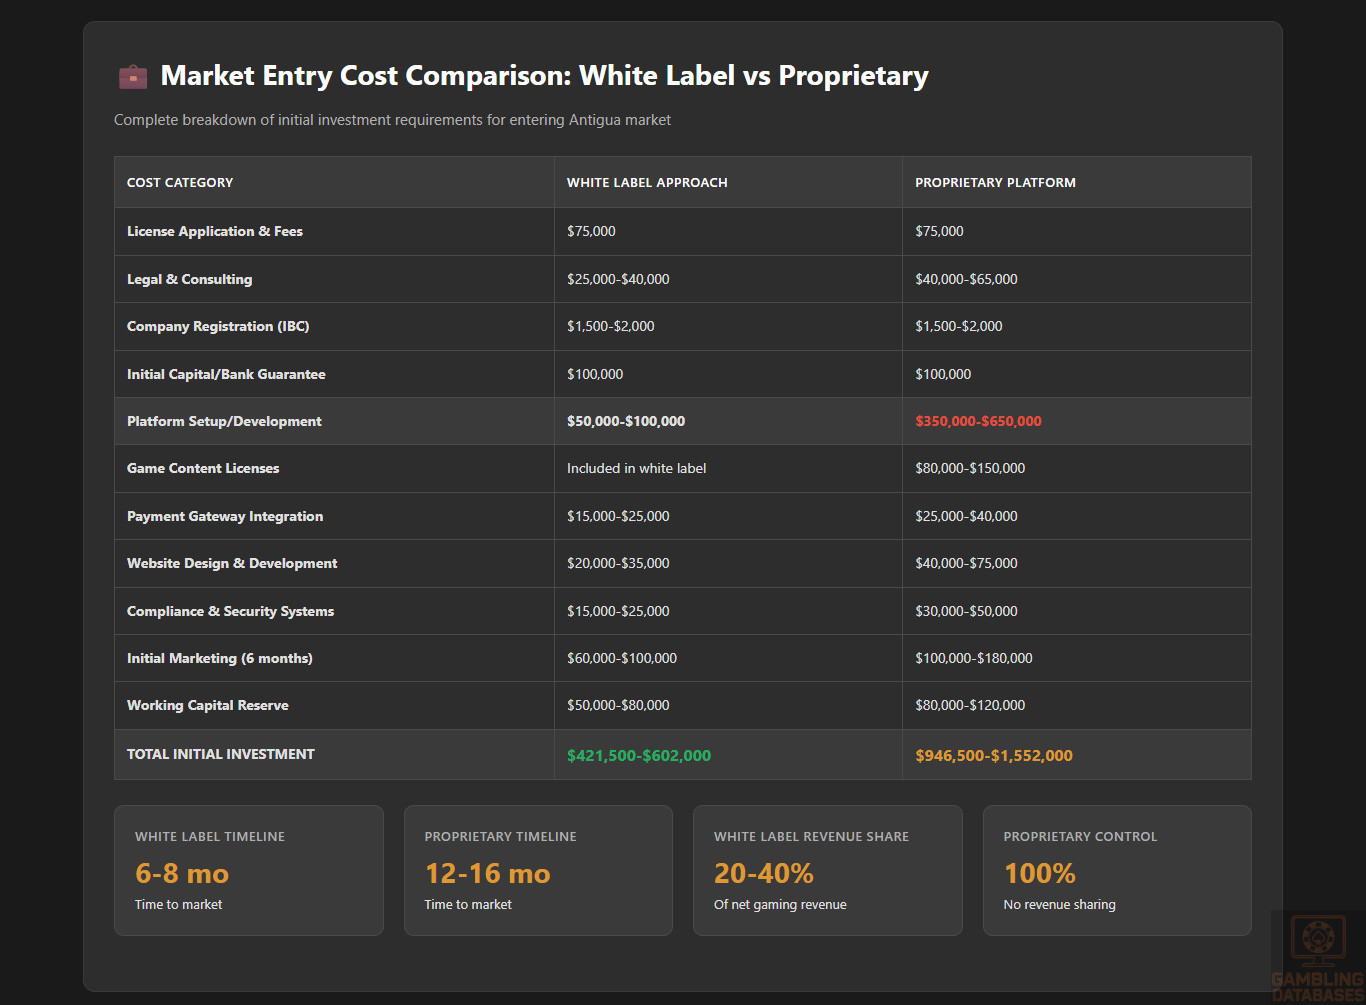The image size is (1366, 1005).
Task: Select the Game Content Licenses row label
Action: [x=203, y=468]
